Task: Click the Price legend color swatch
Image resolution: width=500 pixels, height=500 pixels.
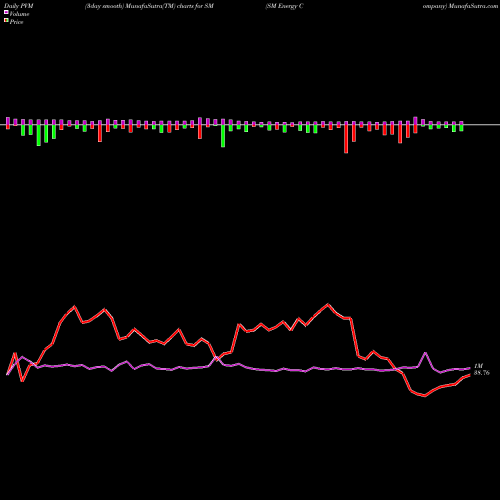Action: tap(6, 21)
